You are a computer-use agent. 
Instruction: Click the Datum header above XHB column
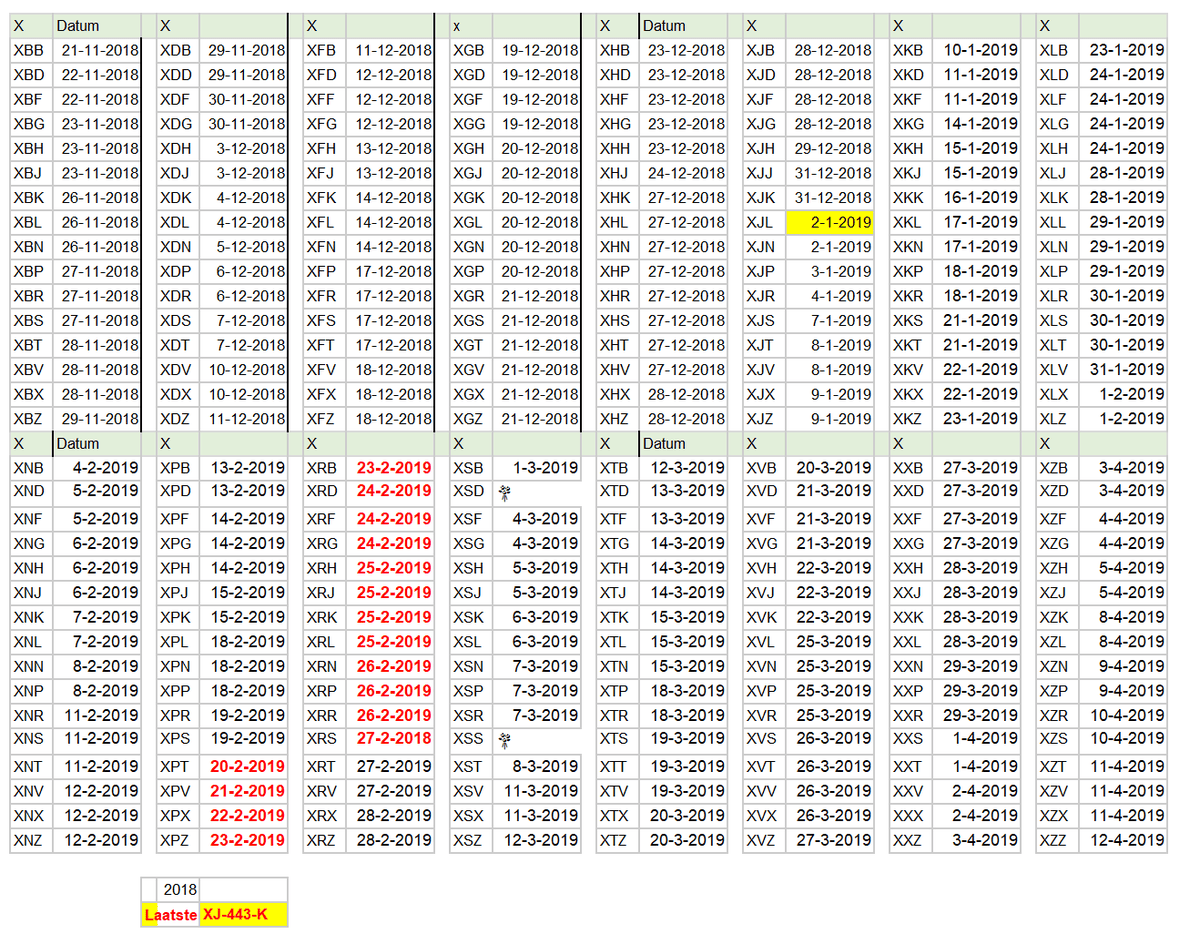pos(664,25)
